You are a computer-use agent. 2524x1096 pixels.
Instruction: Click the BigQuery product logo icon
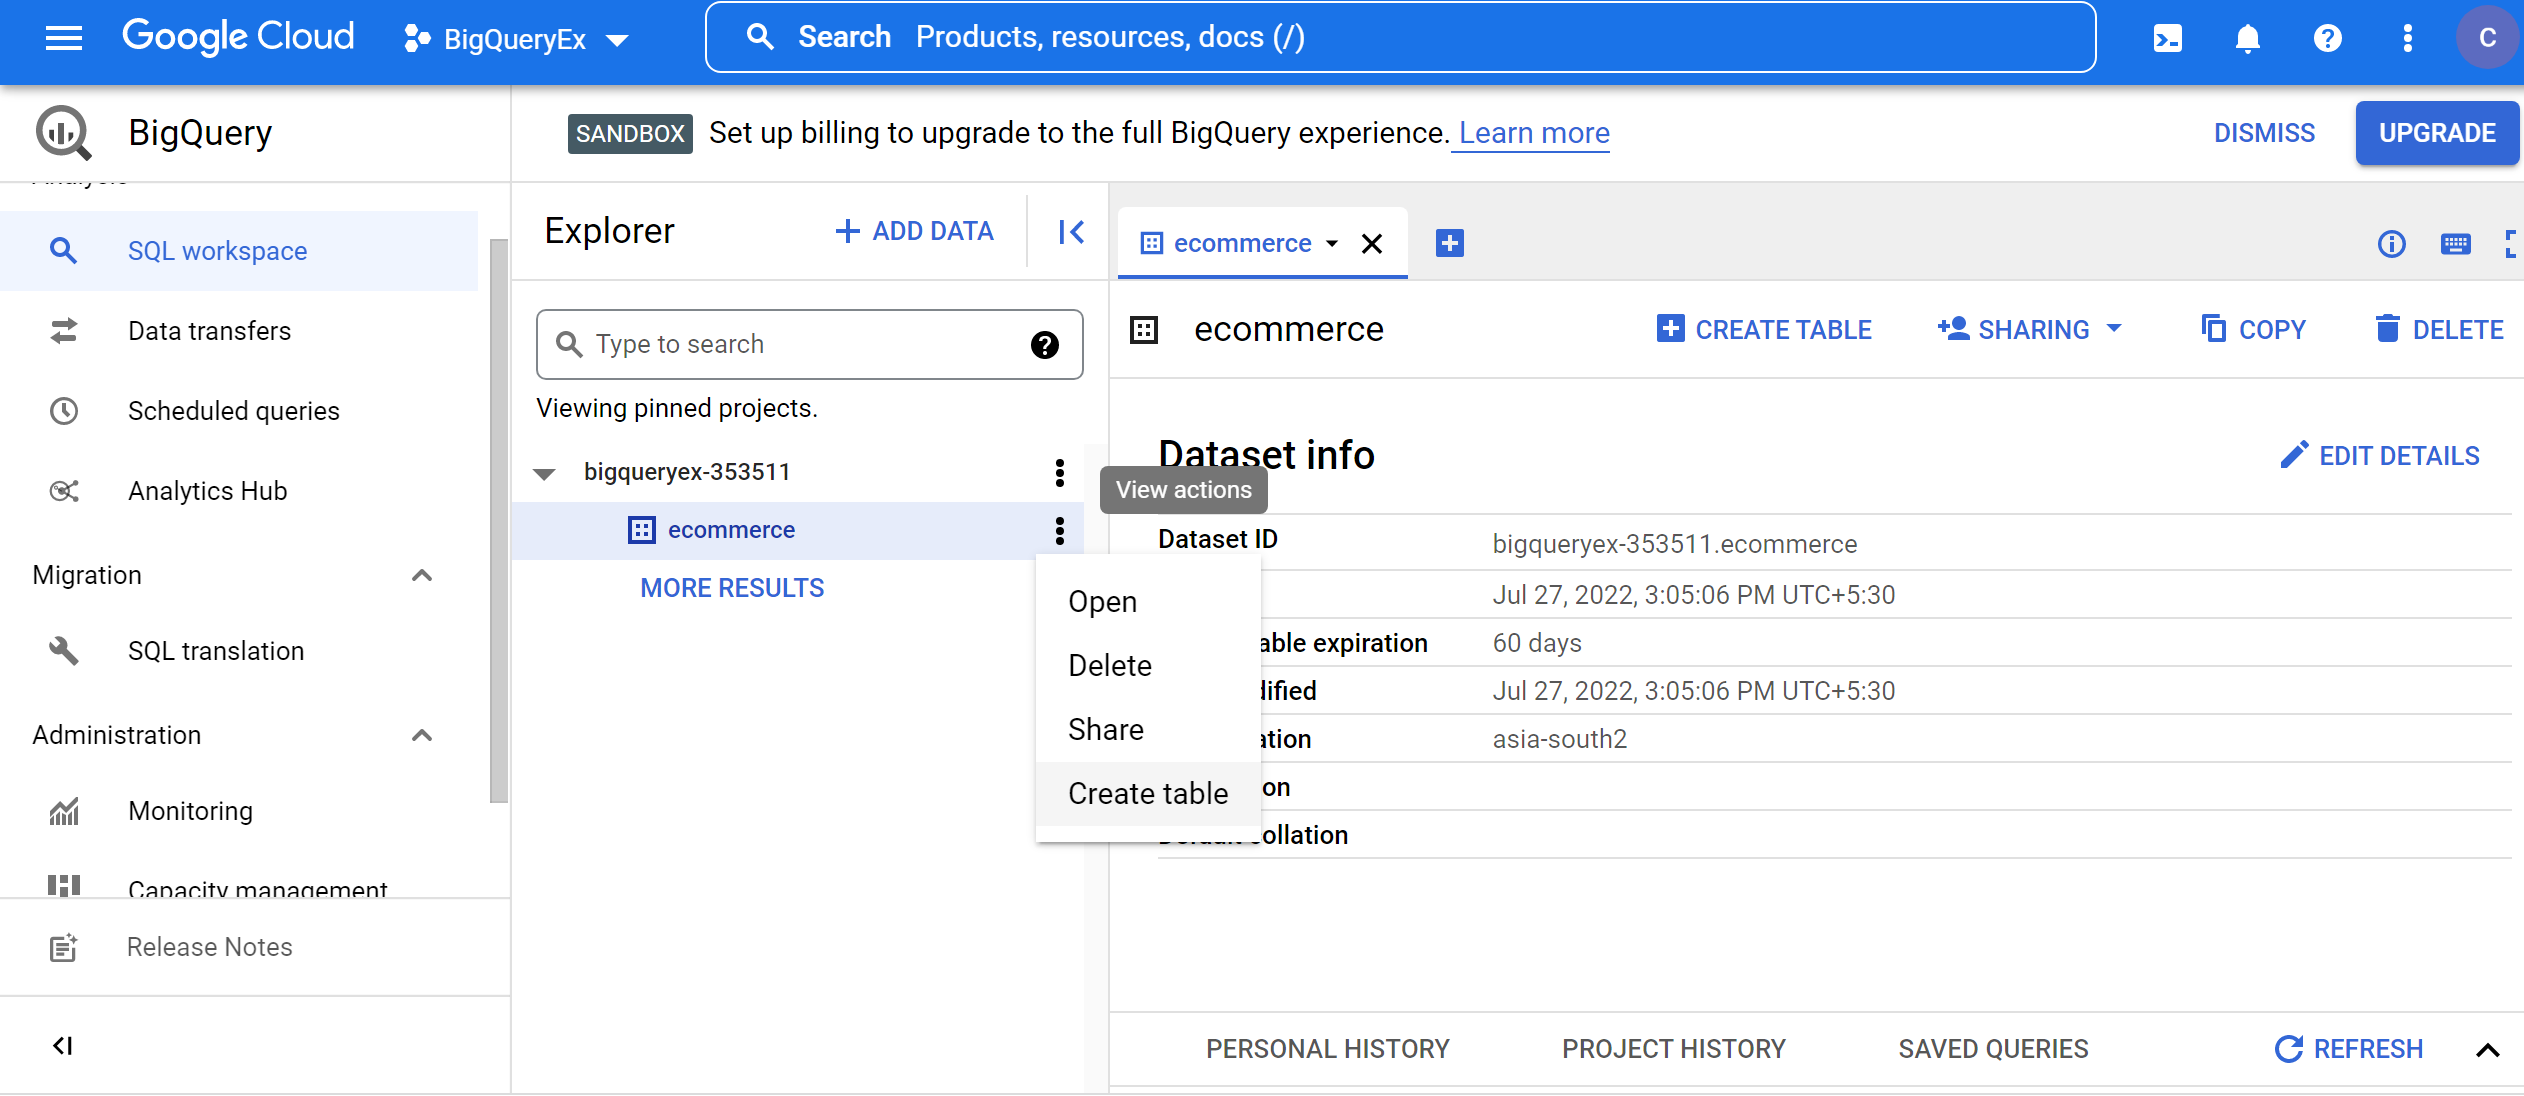click(63, 133)
